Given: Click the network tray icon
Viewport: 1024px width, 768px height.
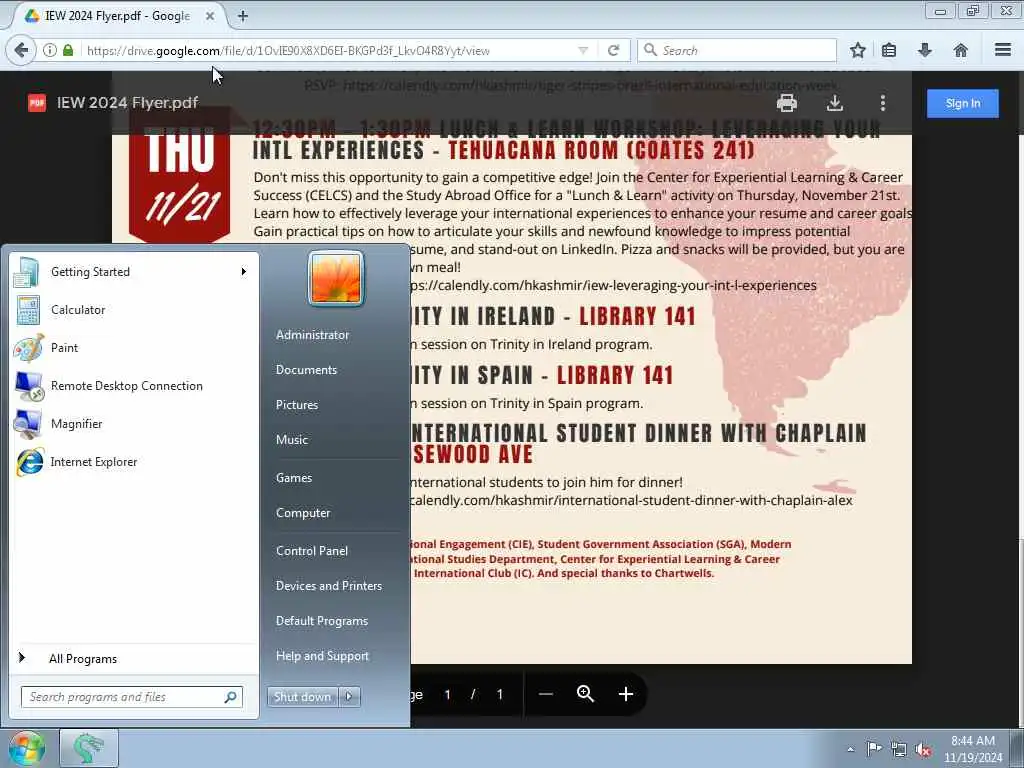Looking at the screenshot, I should 899,750.
